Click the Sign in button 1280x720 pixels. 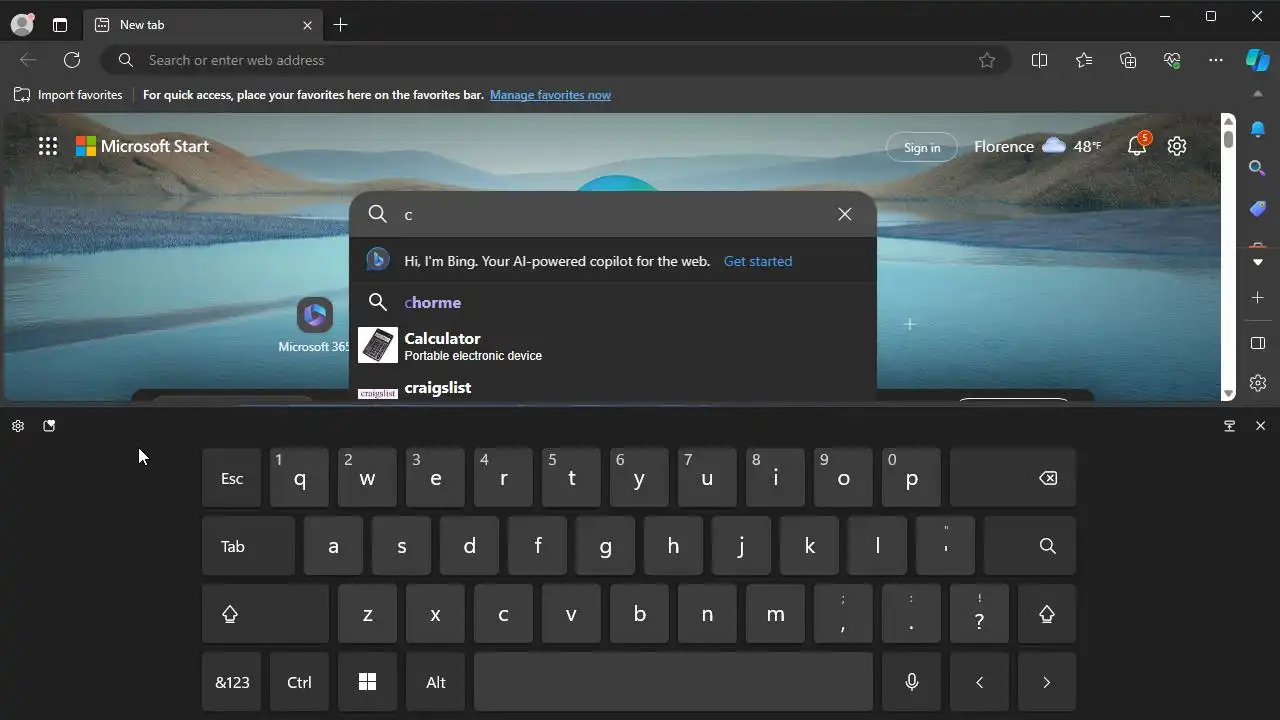click(922, 147)
